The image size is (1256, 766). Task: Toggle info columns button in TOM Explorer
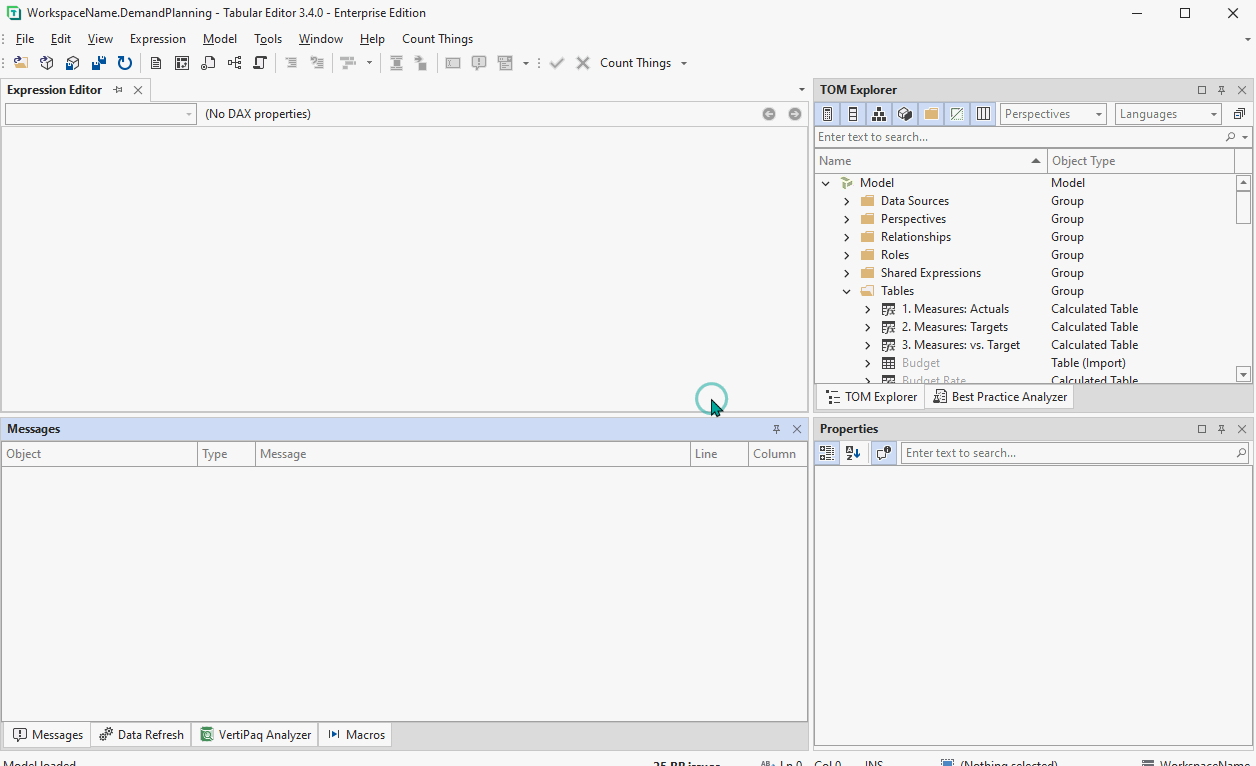click(x=983, y=114)
